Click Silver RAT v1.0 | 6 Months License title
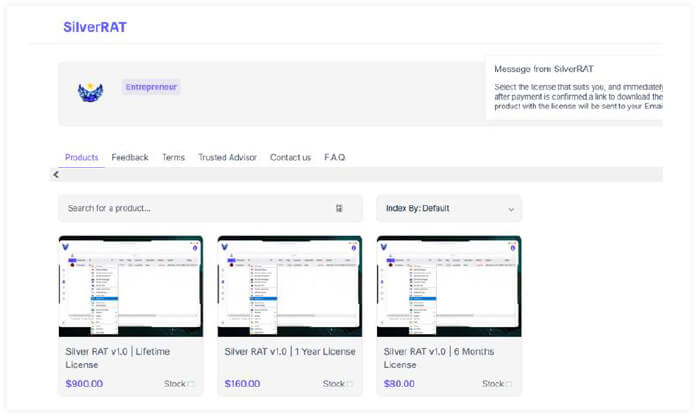The width and height of the screenshot is (697, 415). pyautogui.click(x=439, y=358)
